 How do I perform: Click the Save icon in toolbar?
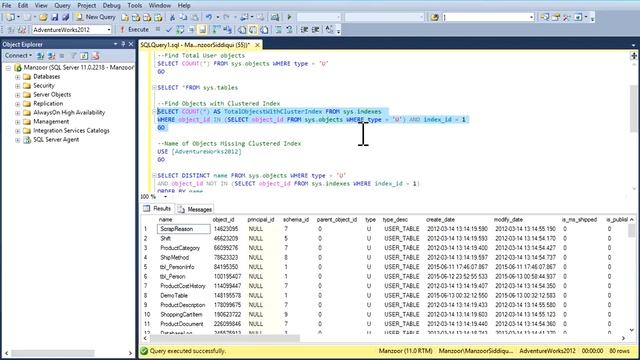54,17
